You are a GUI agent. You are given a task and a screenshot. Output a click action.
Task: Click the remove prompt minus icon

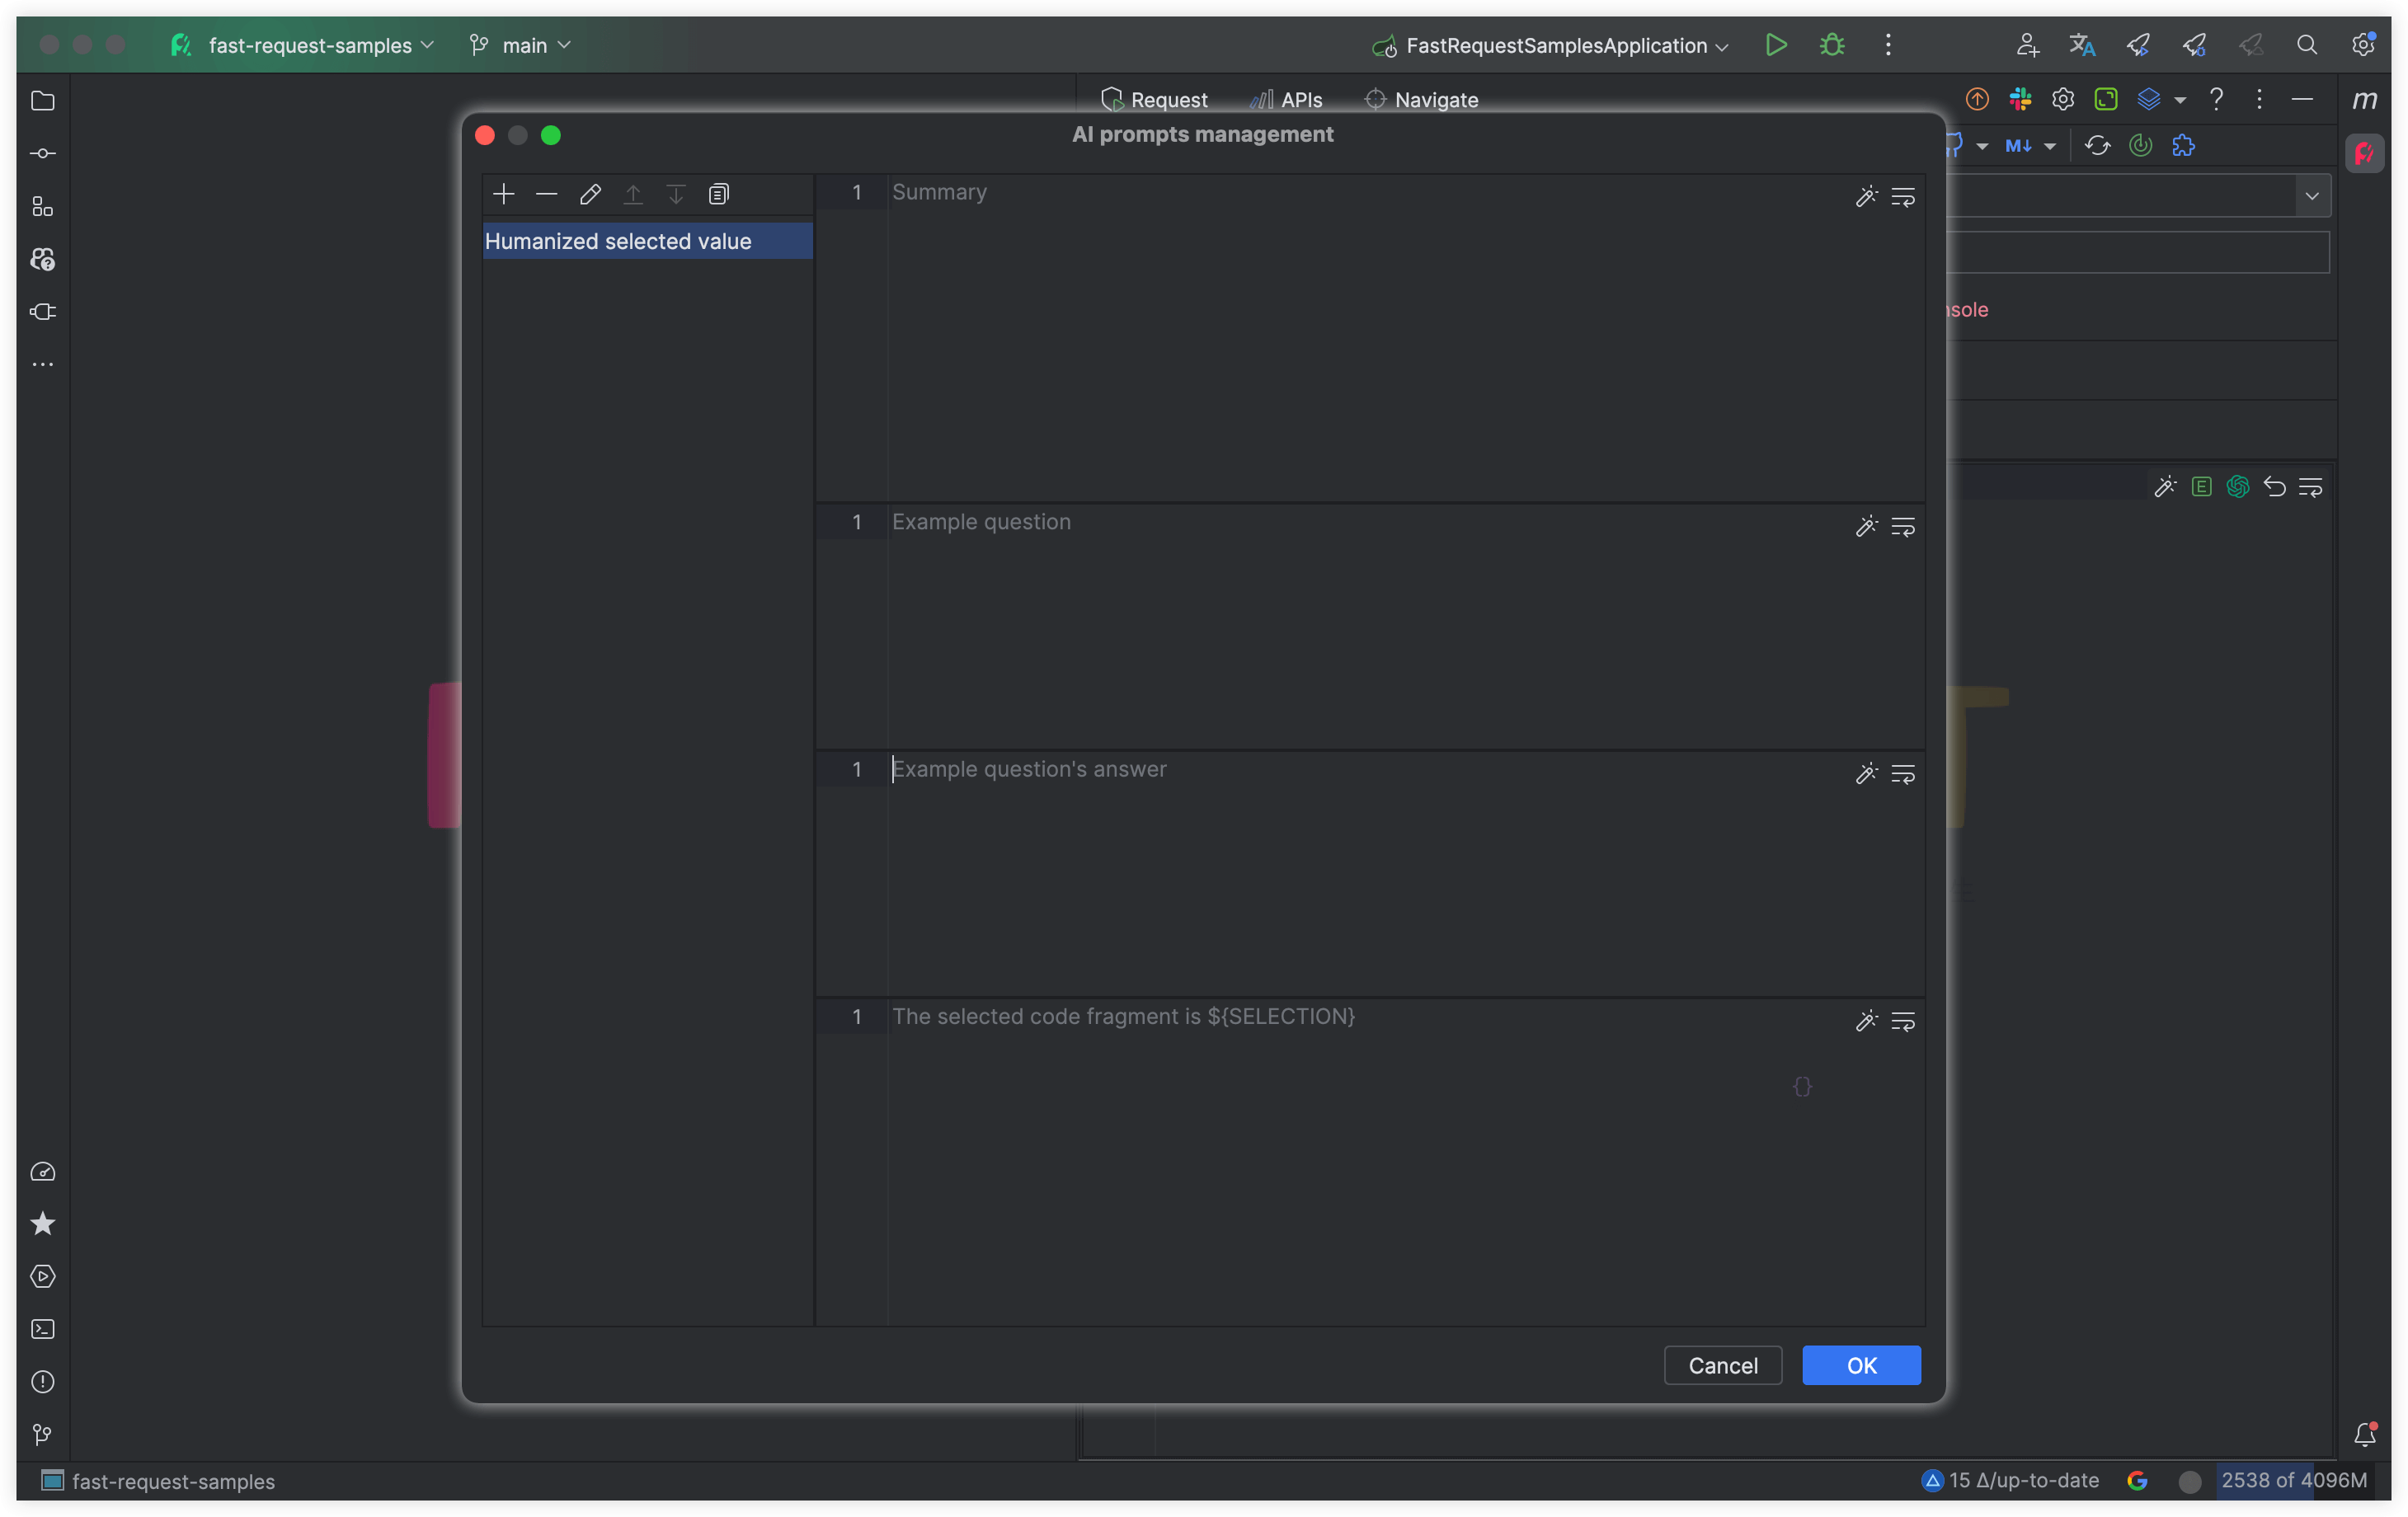tap(547, 194)
